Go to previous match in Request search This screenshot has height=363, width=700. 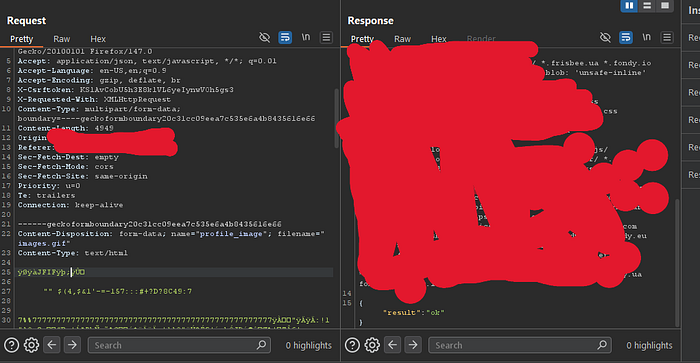(x=52, y=345)
